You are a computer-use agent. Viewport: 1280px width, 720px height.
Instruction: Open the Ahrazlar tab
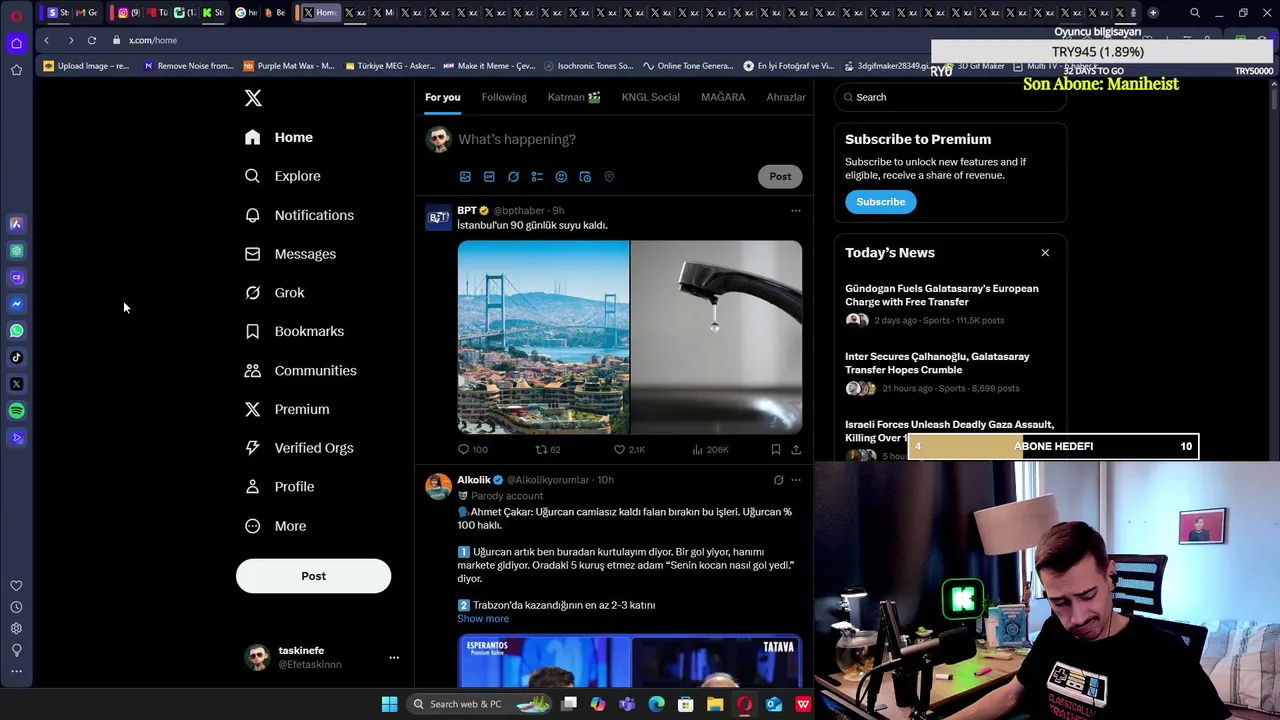click(x=786, y=97)
